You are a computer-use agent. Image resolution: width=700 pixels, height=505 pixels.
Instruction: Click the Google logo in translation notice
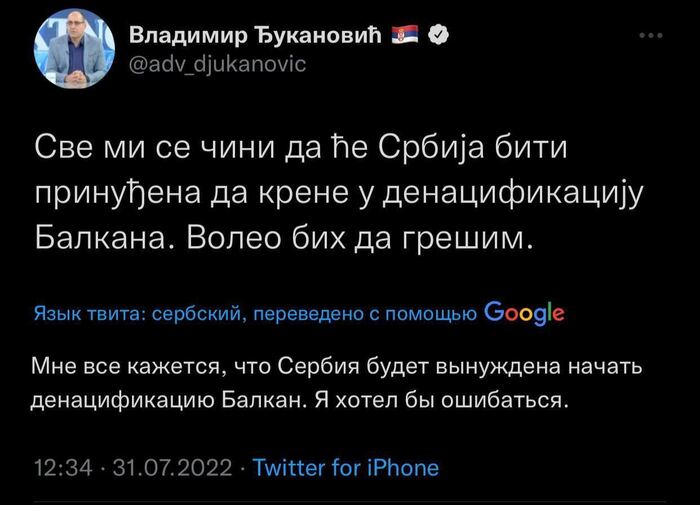(x=524, y=314)
